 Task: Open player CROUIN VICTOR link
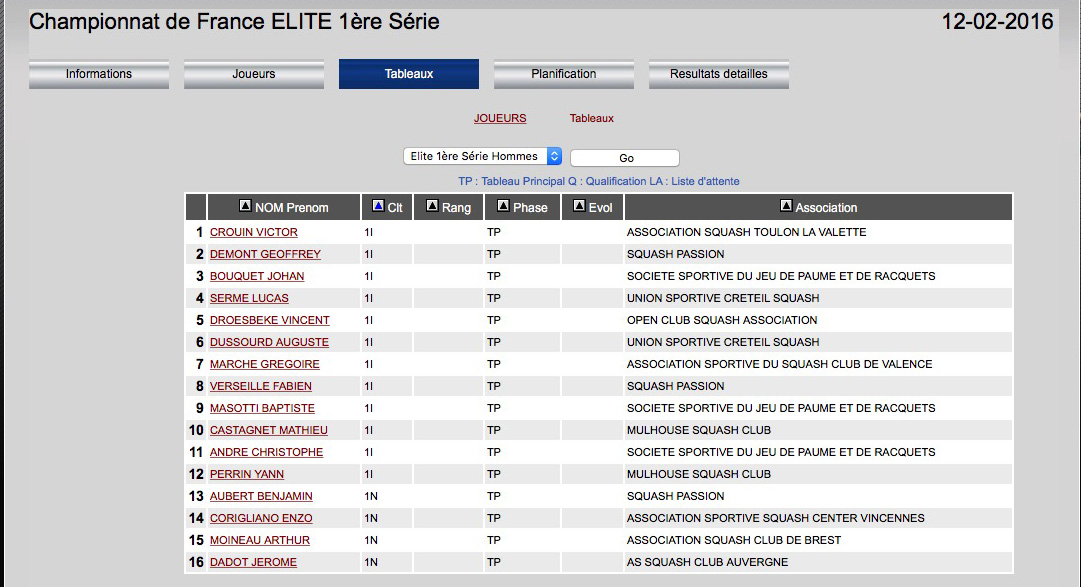tap(254, 232)
